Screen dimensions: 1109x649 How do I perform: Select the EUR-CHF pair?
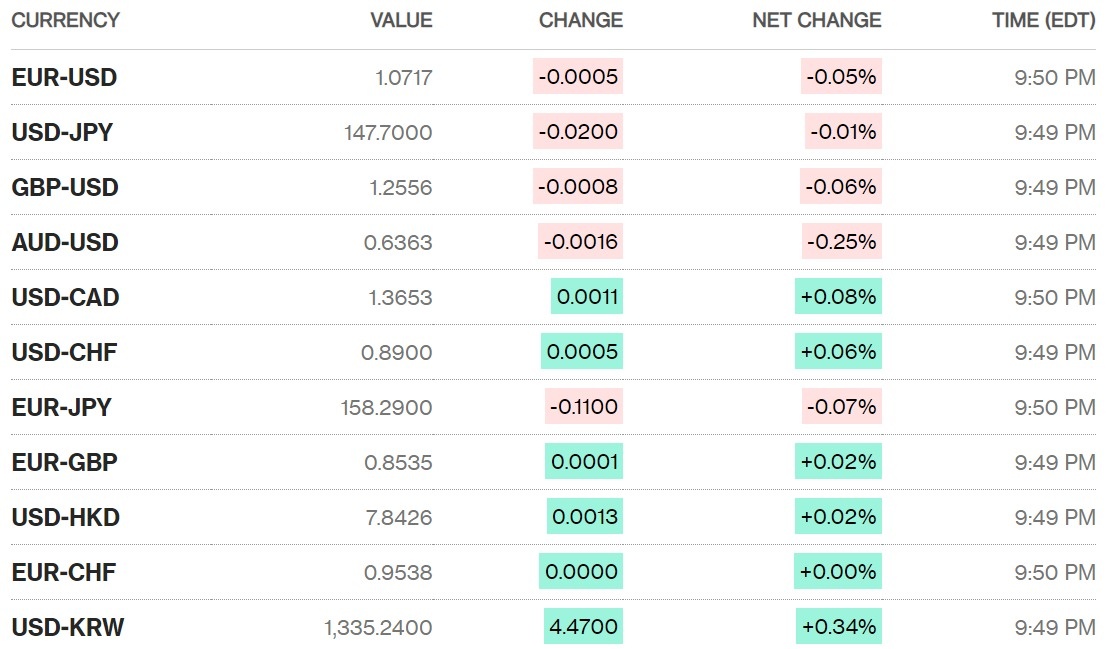63,572
